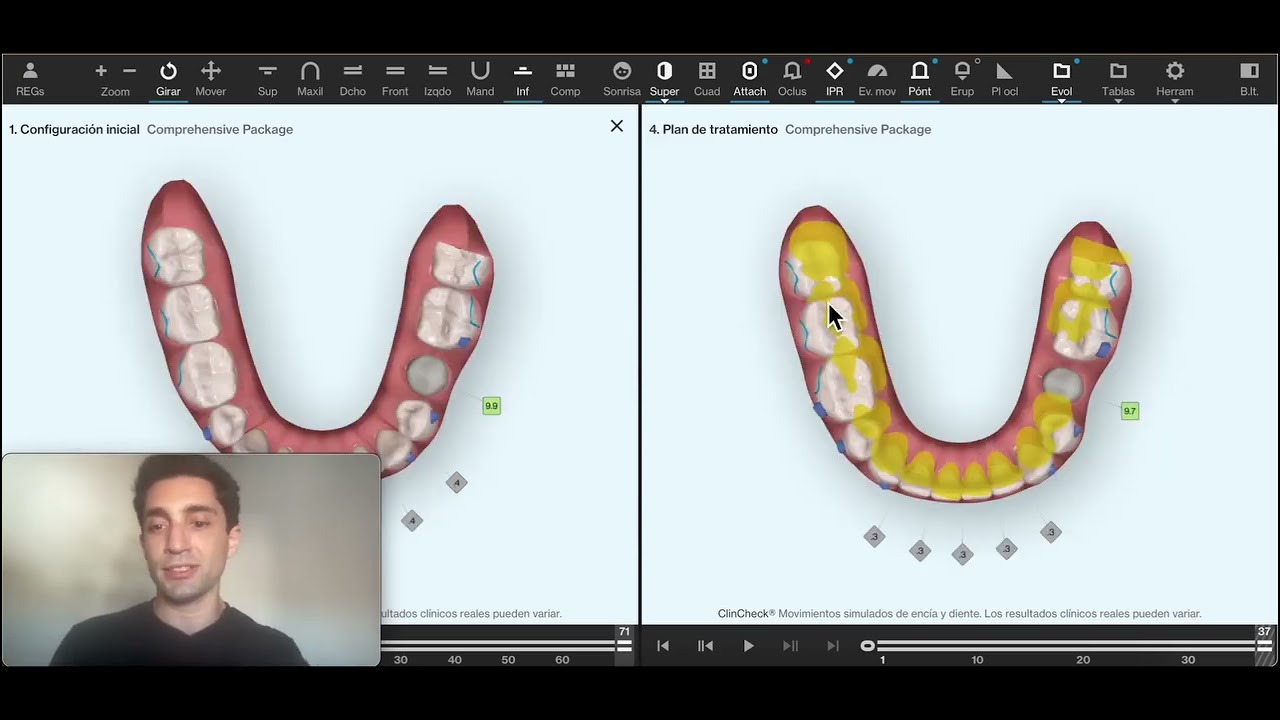Toggle Attach attachments display
This screenshot has height=720, width=1280.
tap(750, 79)
